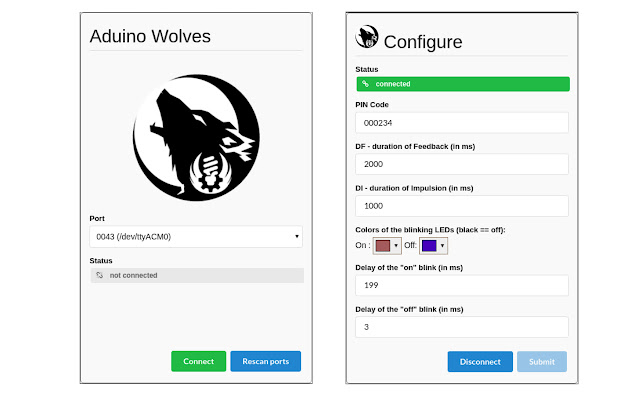
Task: Focus the DI duration of Impulsion field
Action: [x=462, y=206]
